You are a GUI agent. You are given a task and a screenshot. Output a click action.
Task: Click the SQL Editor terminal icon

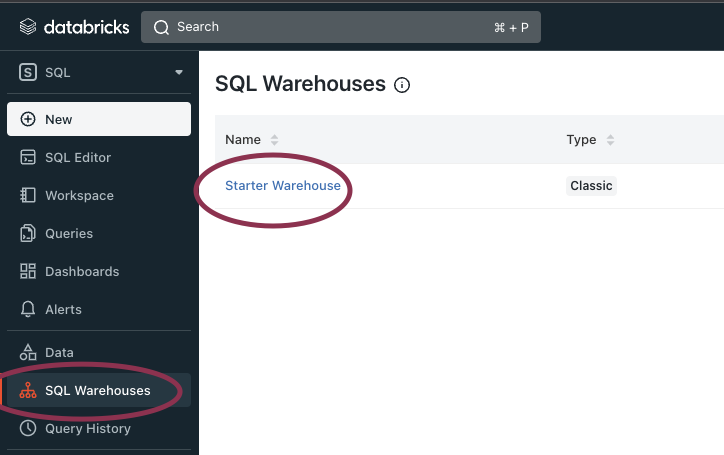pos(28,157)
